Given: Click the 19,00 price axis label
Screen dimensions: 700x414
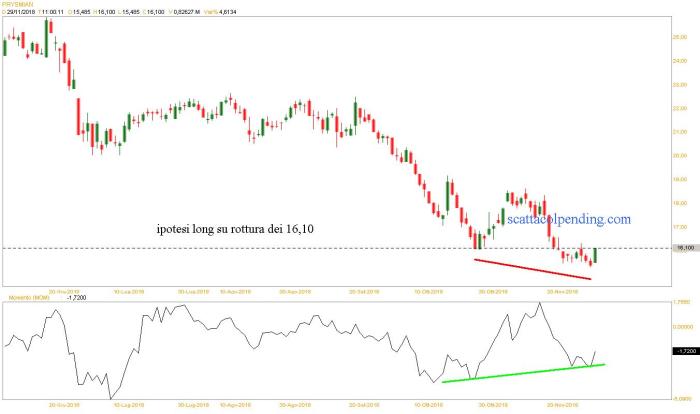Looking at the screenshot, I should click(x=679, y=179).
